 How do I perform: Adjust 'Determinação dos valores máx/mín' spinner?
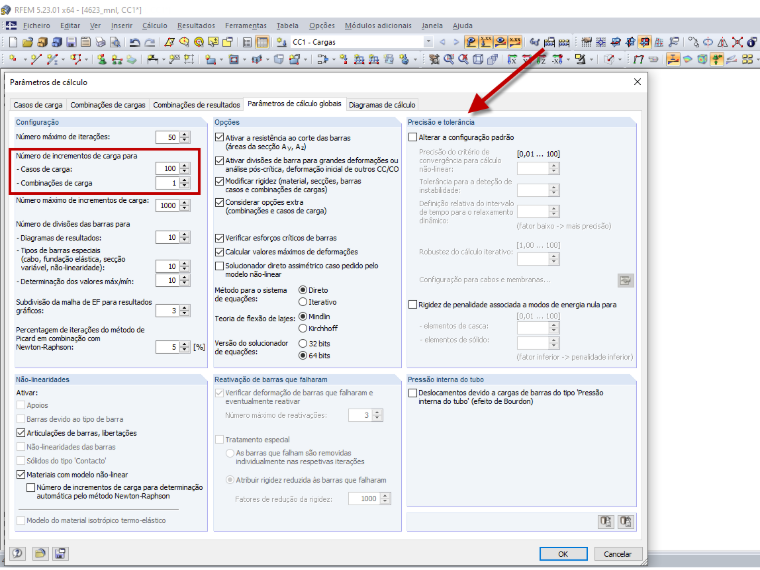point(185,281)
